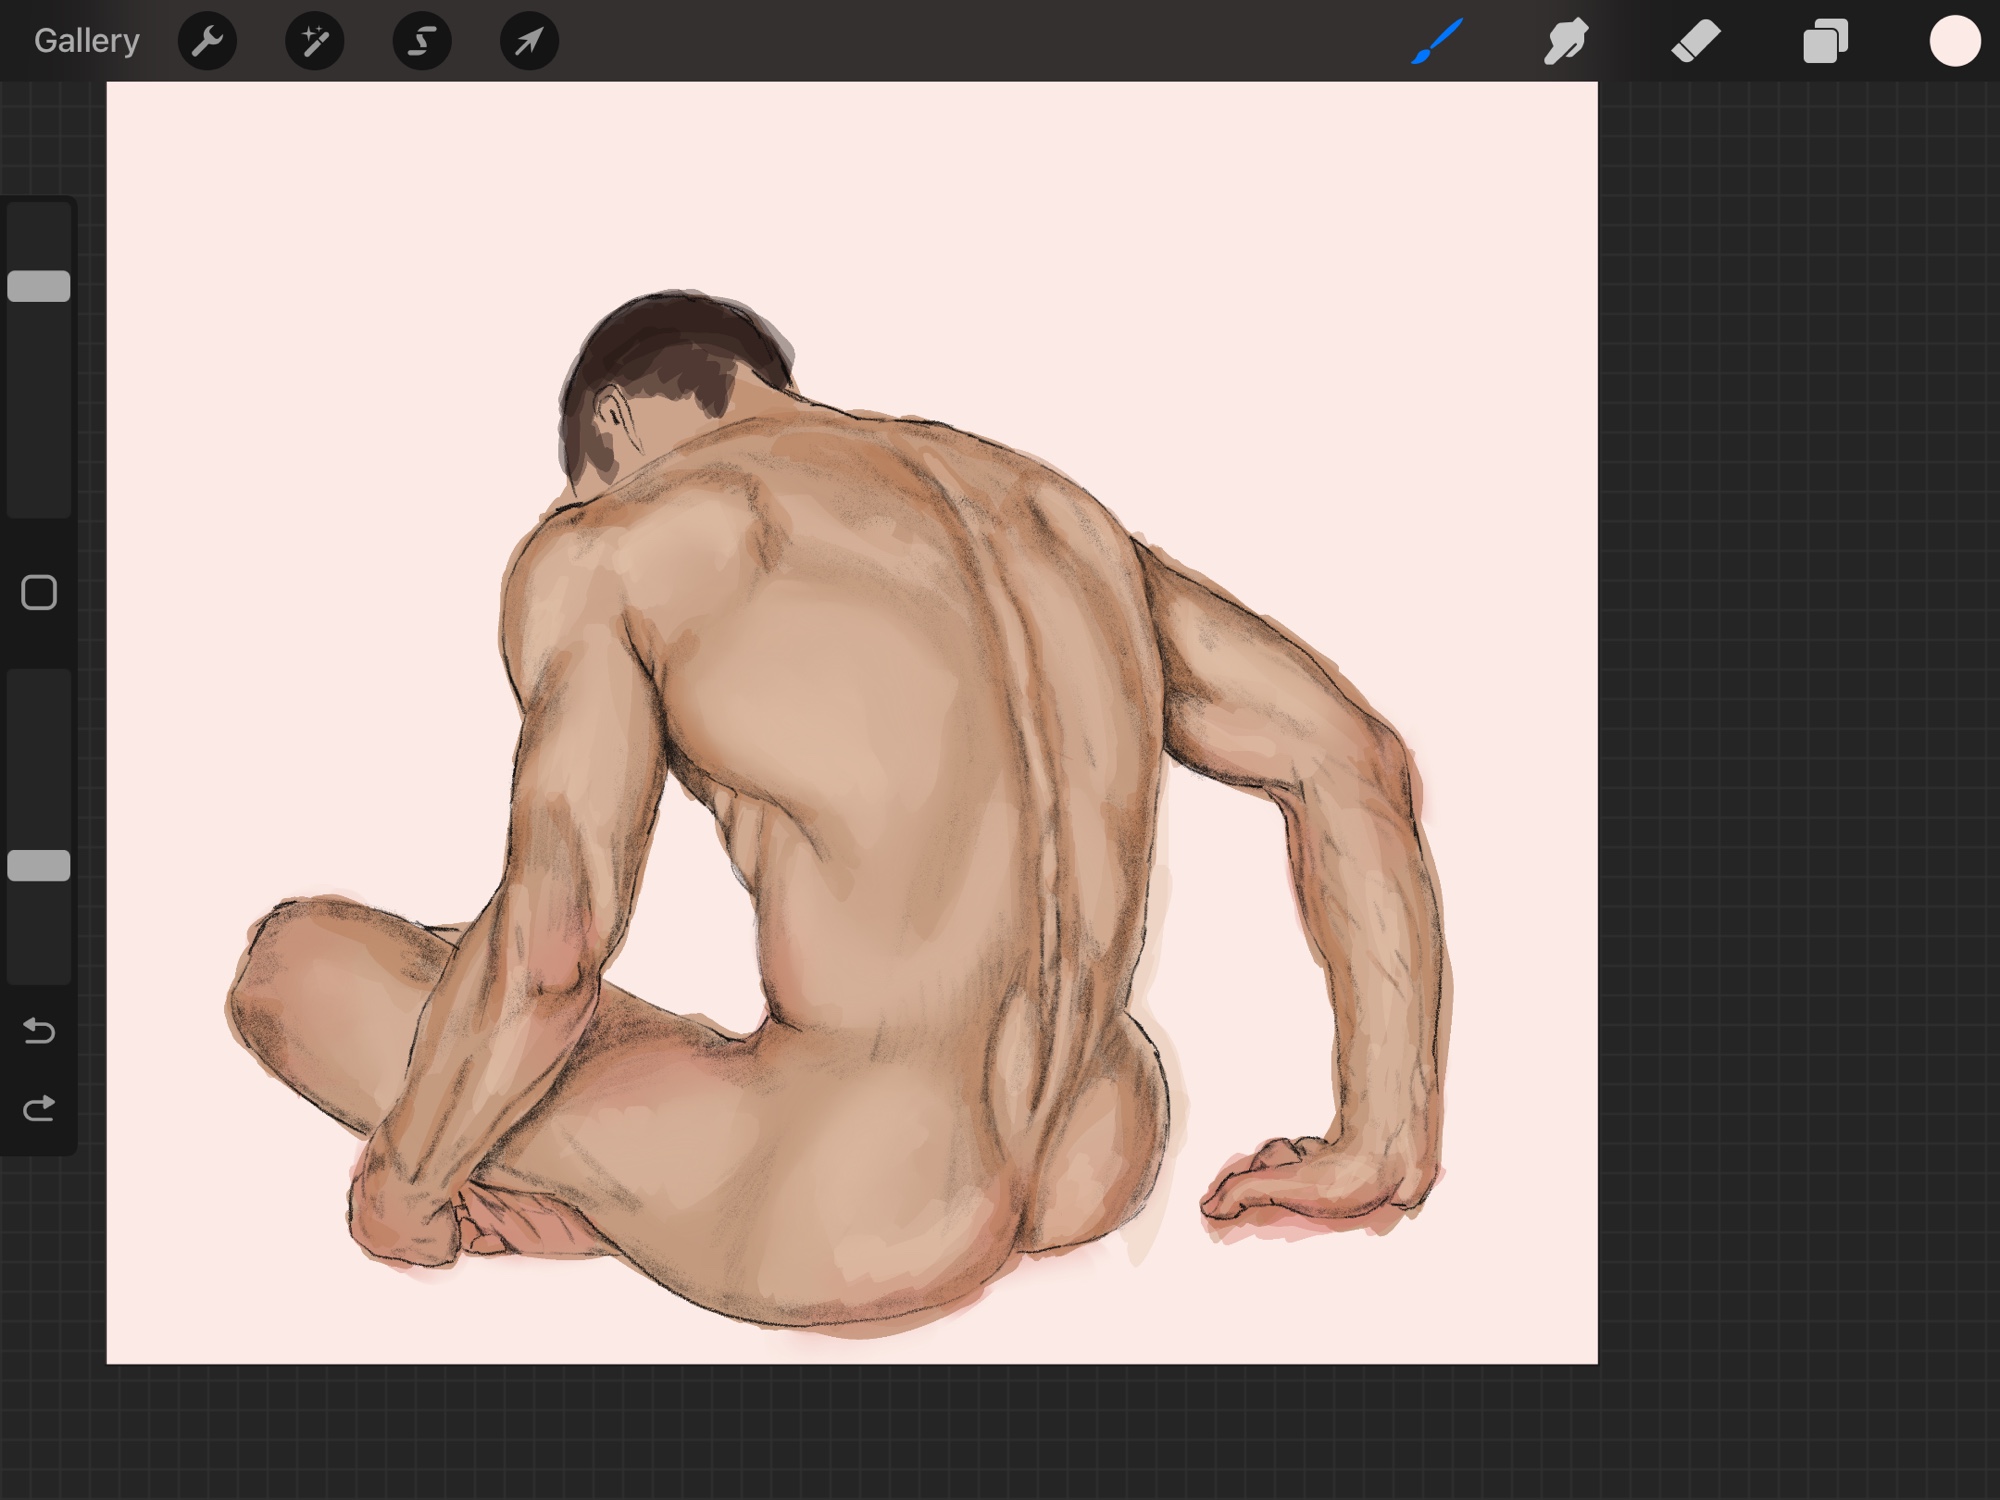Open the Layers panel
2000x1500 pixels.
1825,41
